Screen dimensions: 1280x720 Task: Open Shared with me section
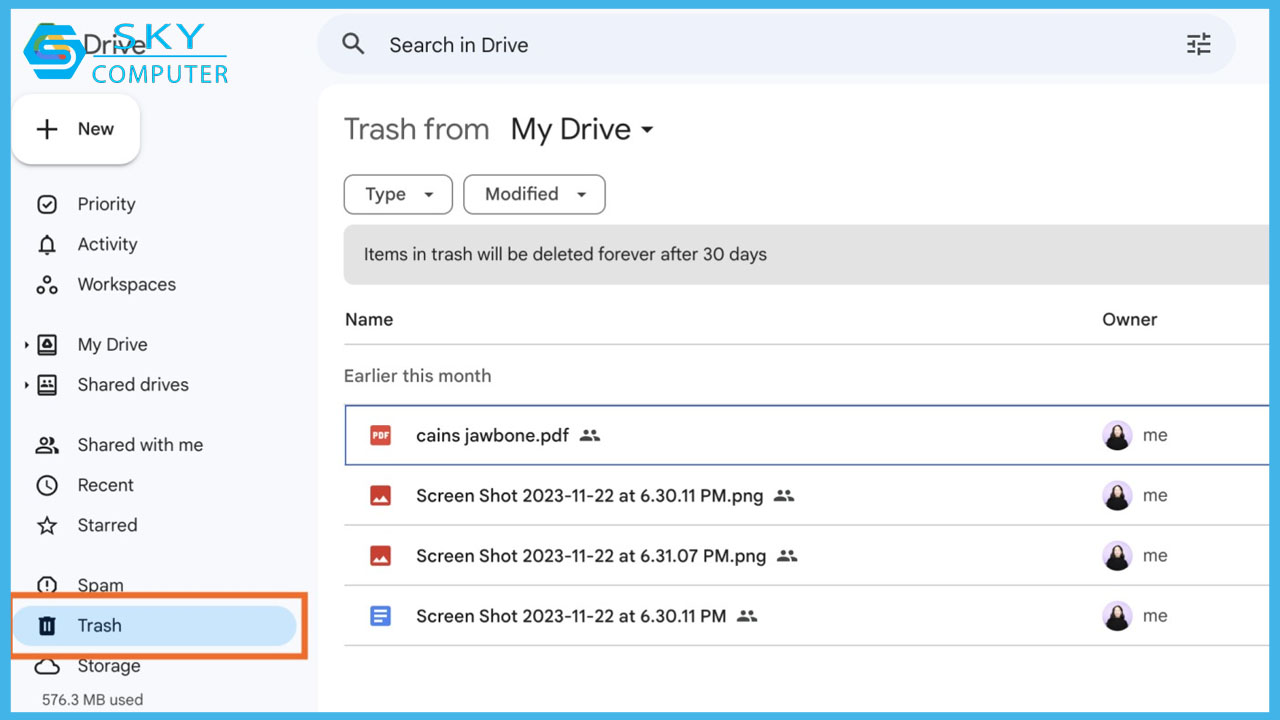(x=139, y=445)
